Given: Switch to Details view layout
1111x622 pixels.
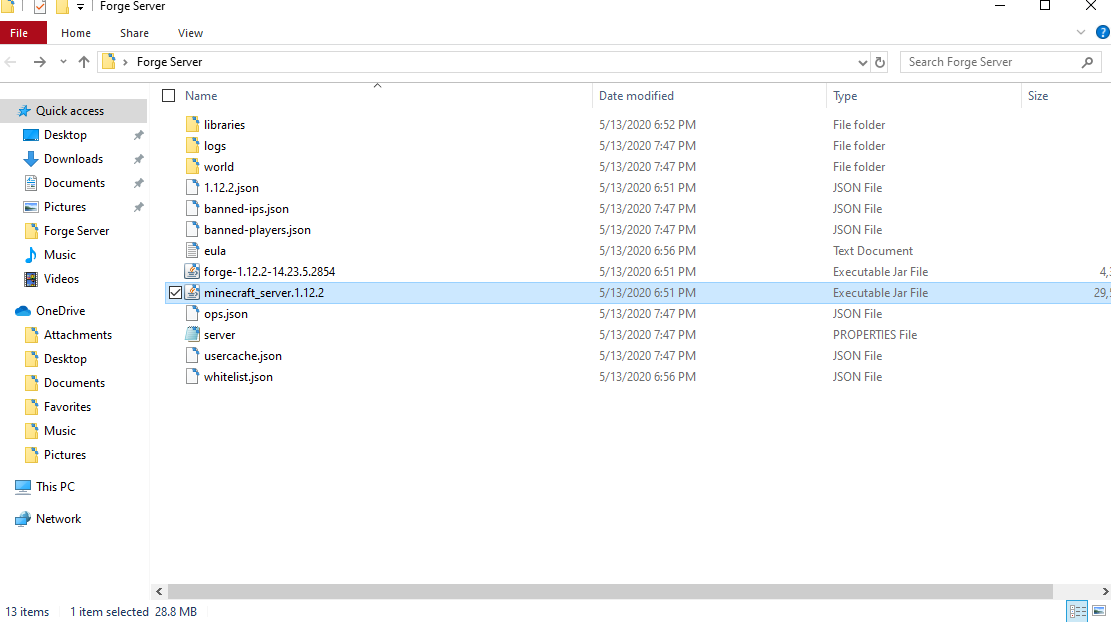Looking at the screenshot, I should coord(1078,611).
